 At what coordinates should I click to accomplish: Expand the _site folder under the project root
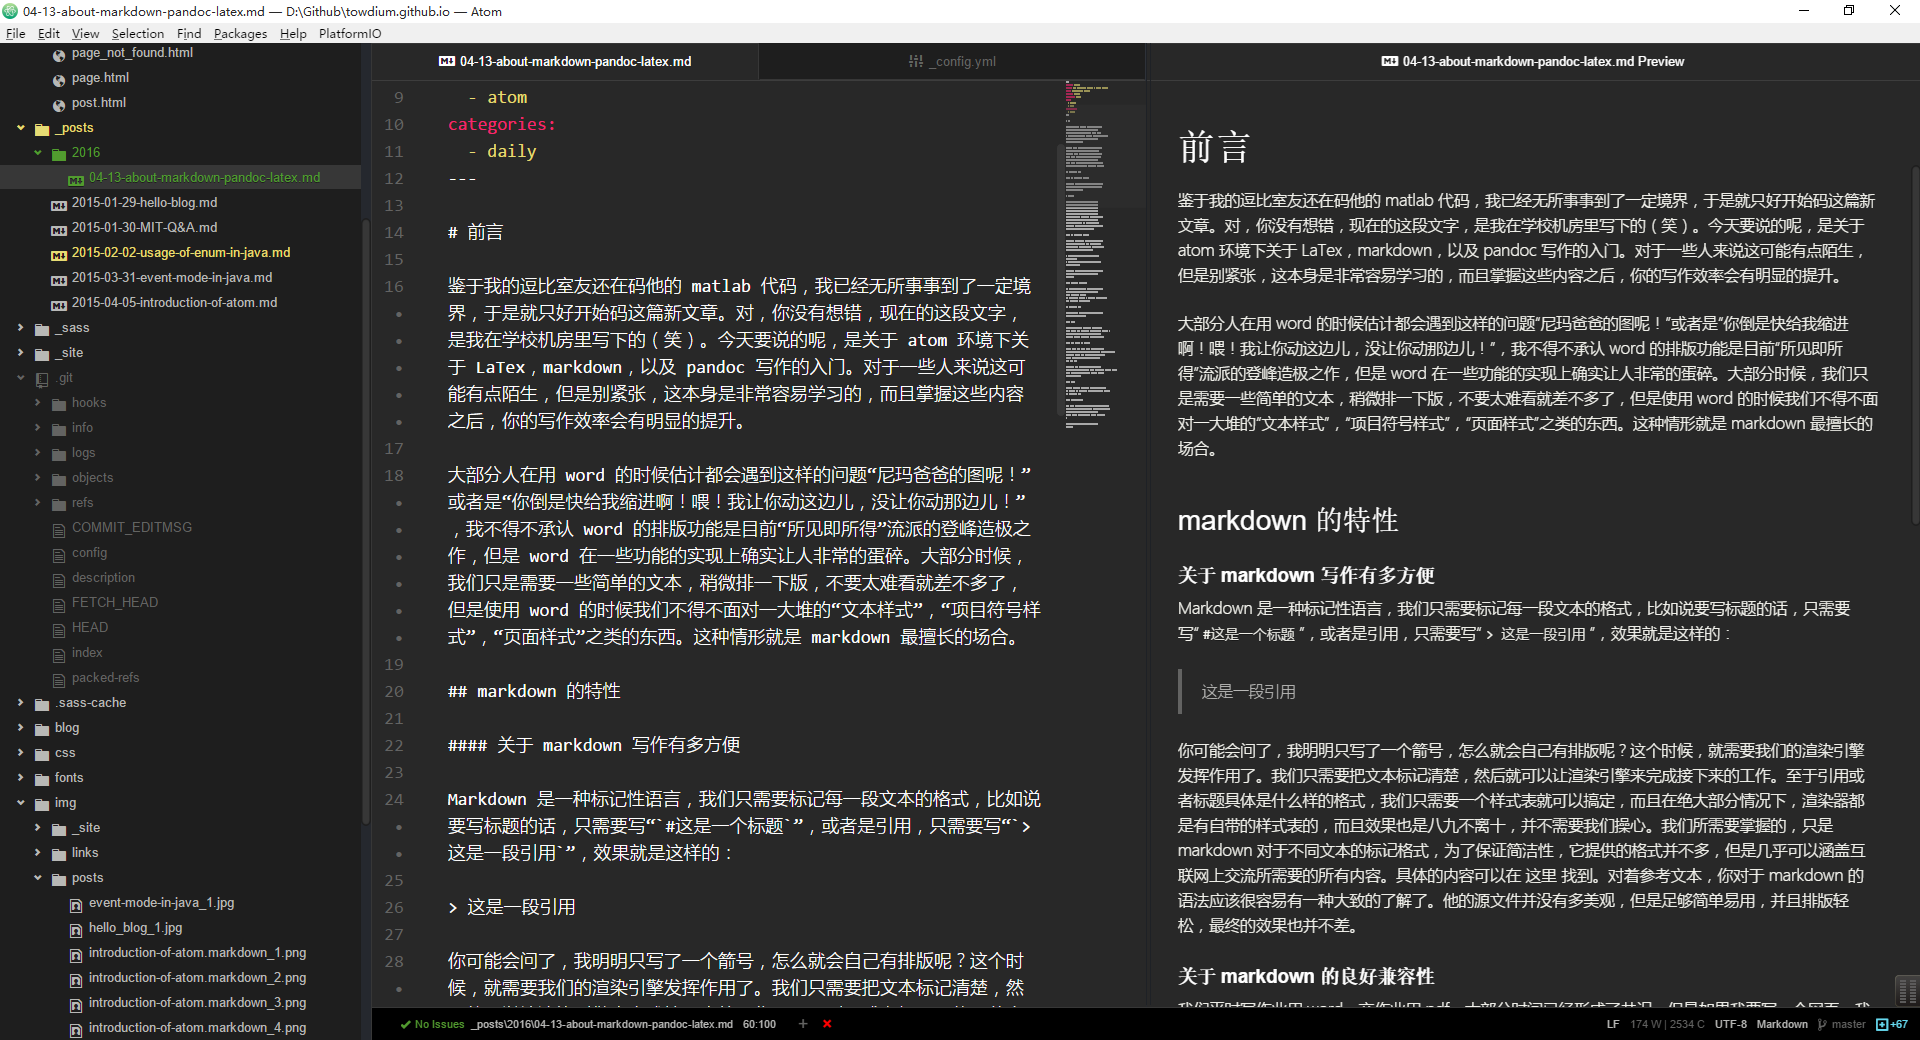21,353
